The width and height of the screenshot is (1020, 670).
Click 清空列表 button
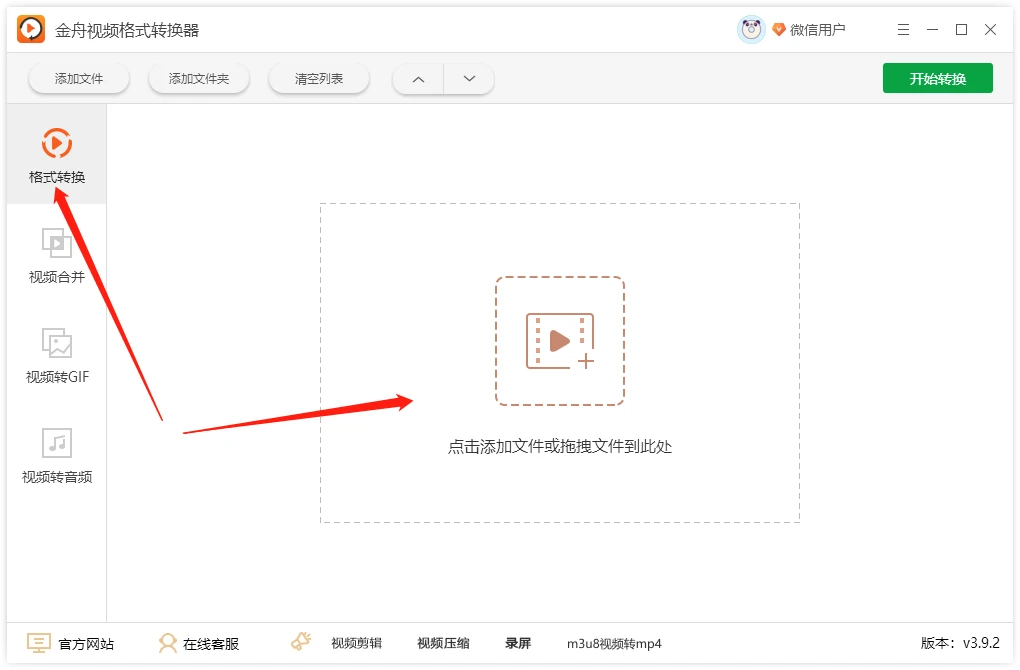click(319, 79)
